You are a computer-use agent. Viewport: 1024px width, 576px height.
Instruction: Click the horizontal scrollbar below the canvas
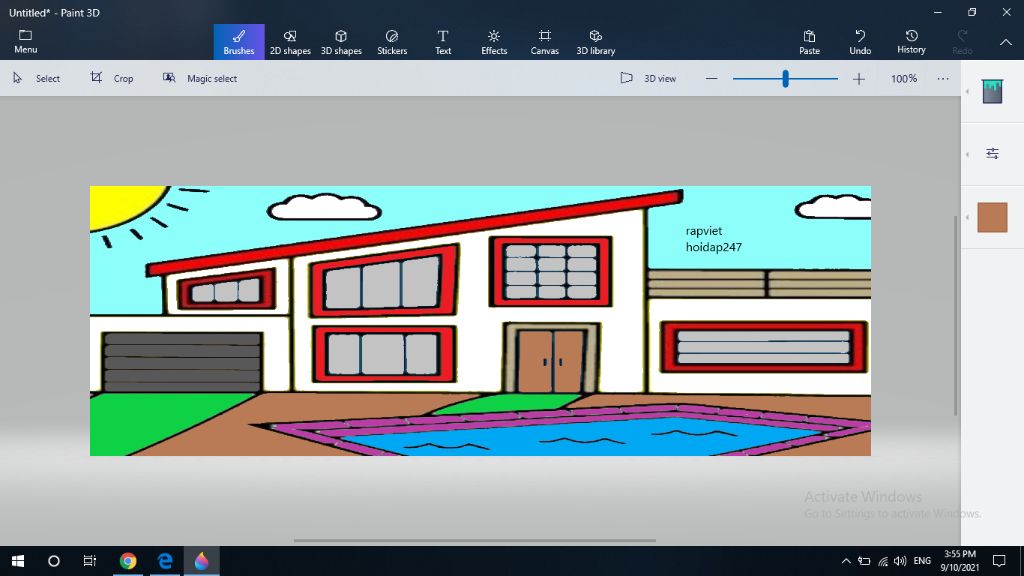click(x=475, y=541)
